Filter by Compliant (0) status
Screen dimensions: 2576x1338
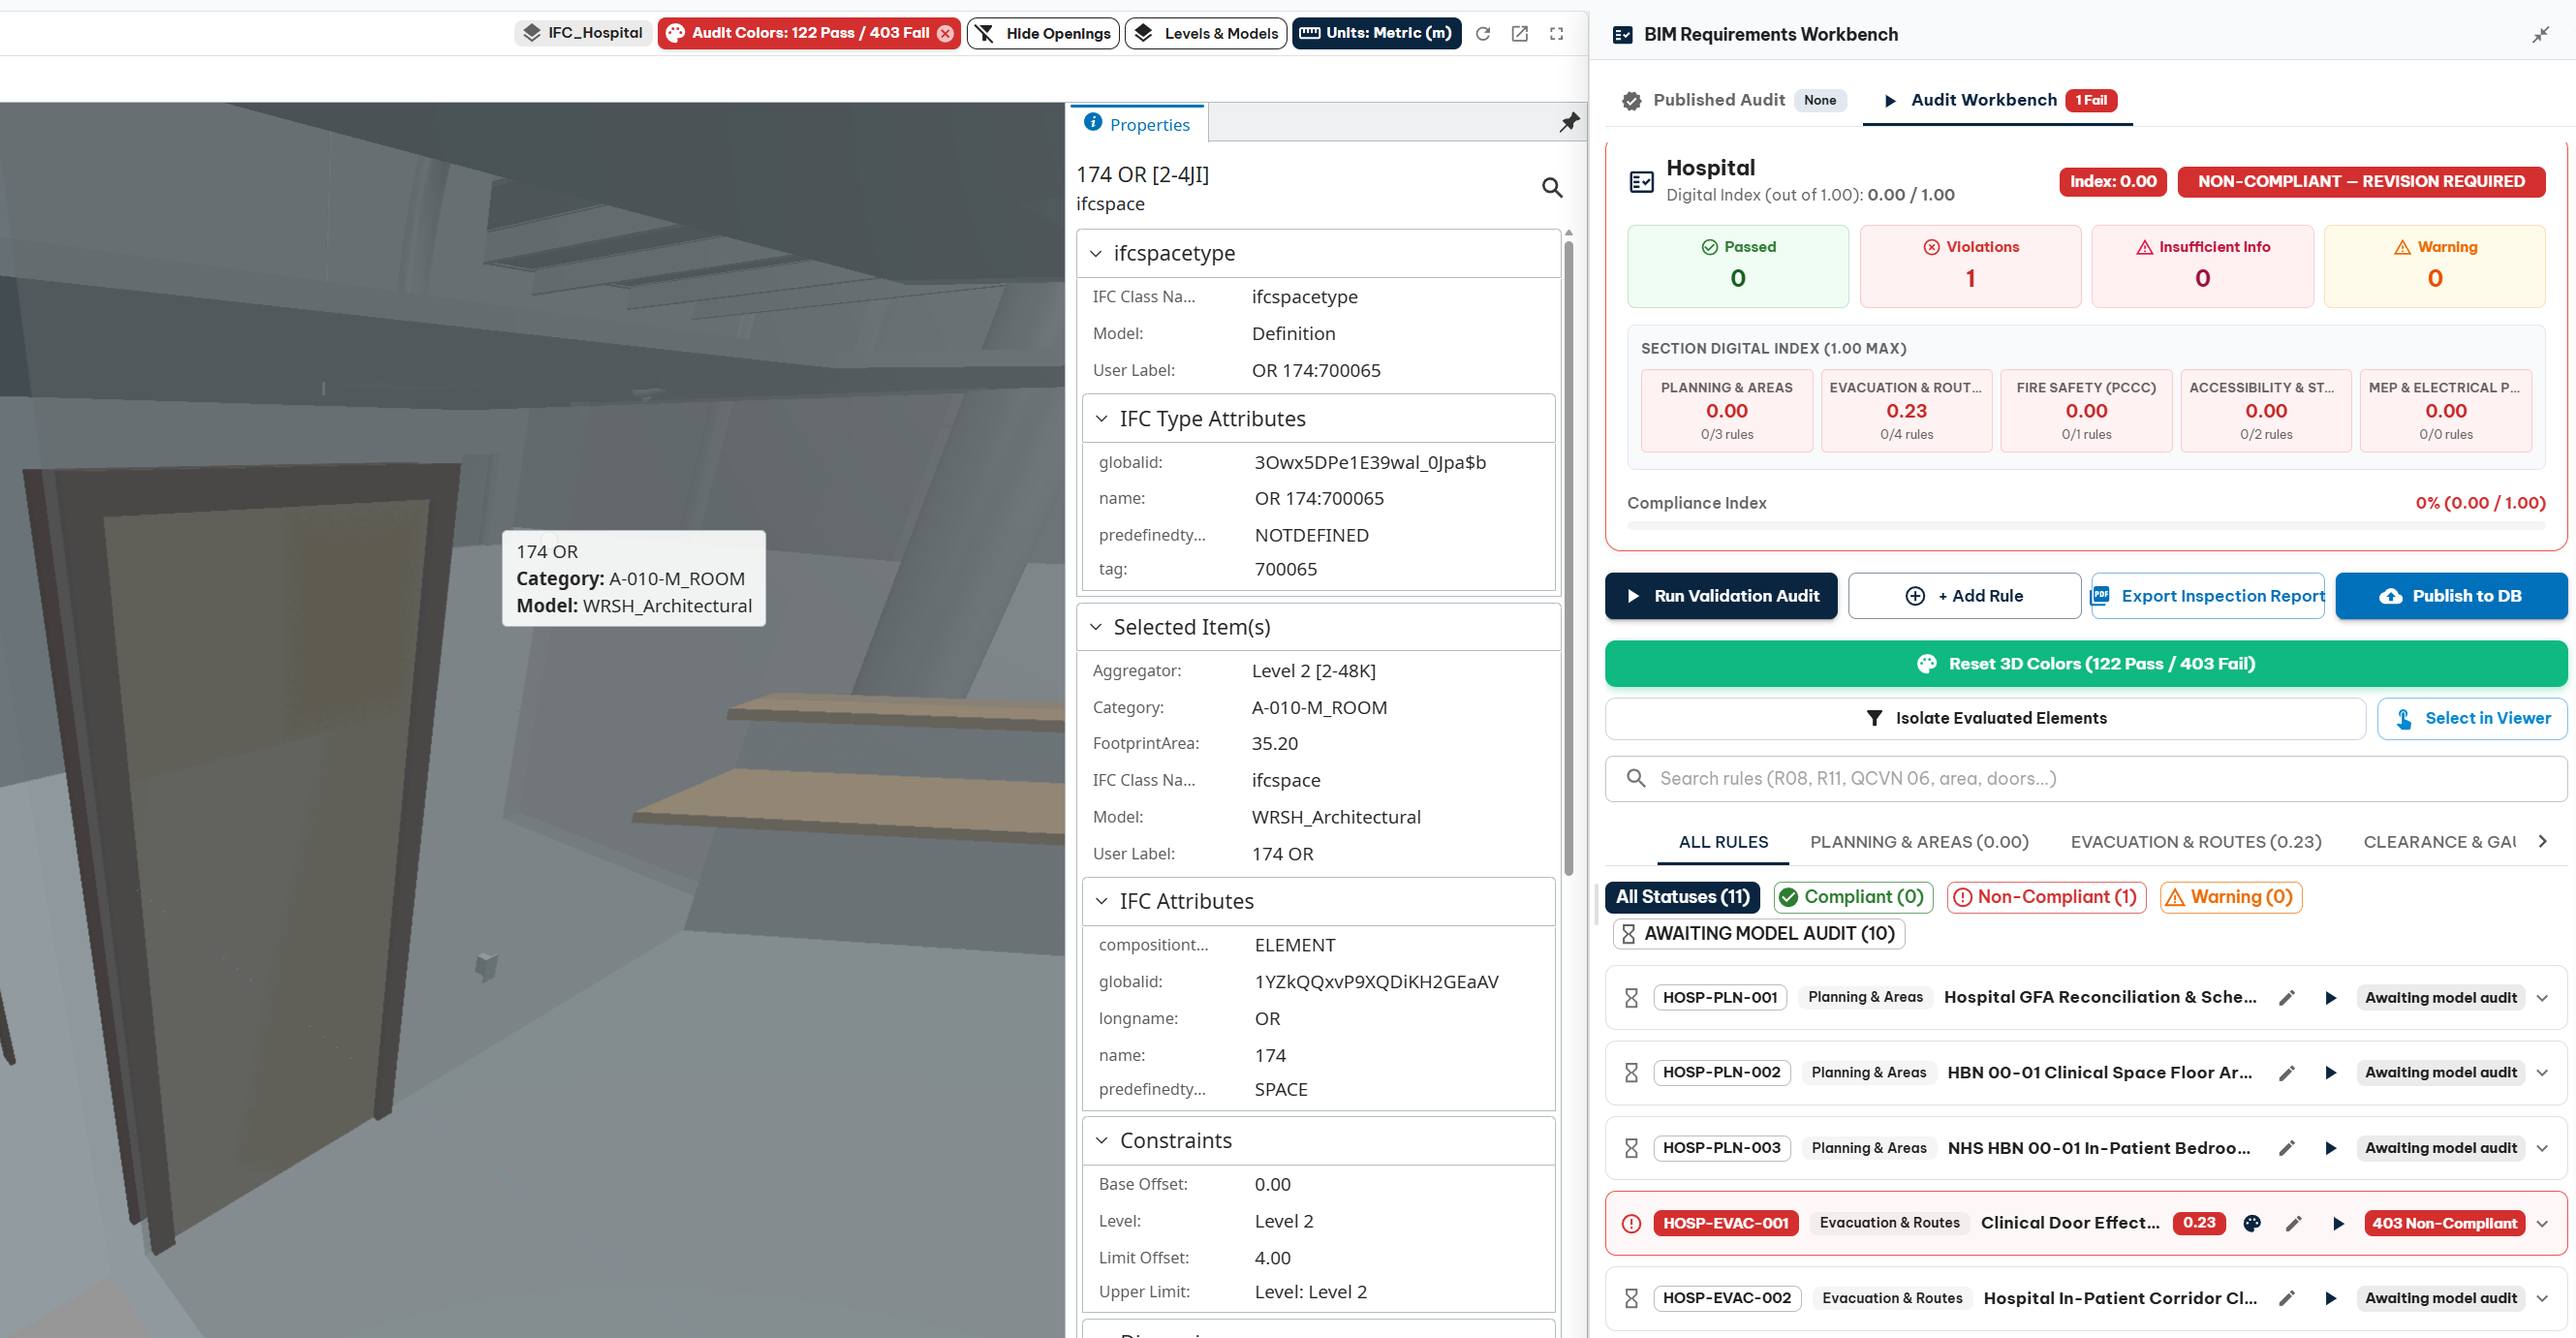(1853, 897)
